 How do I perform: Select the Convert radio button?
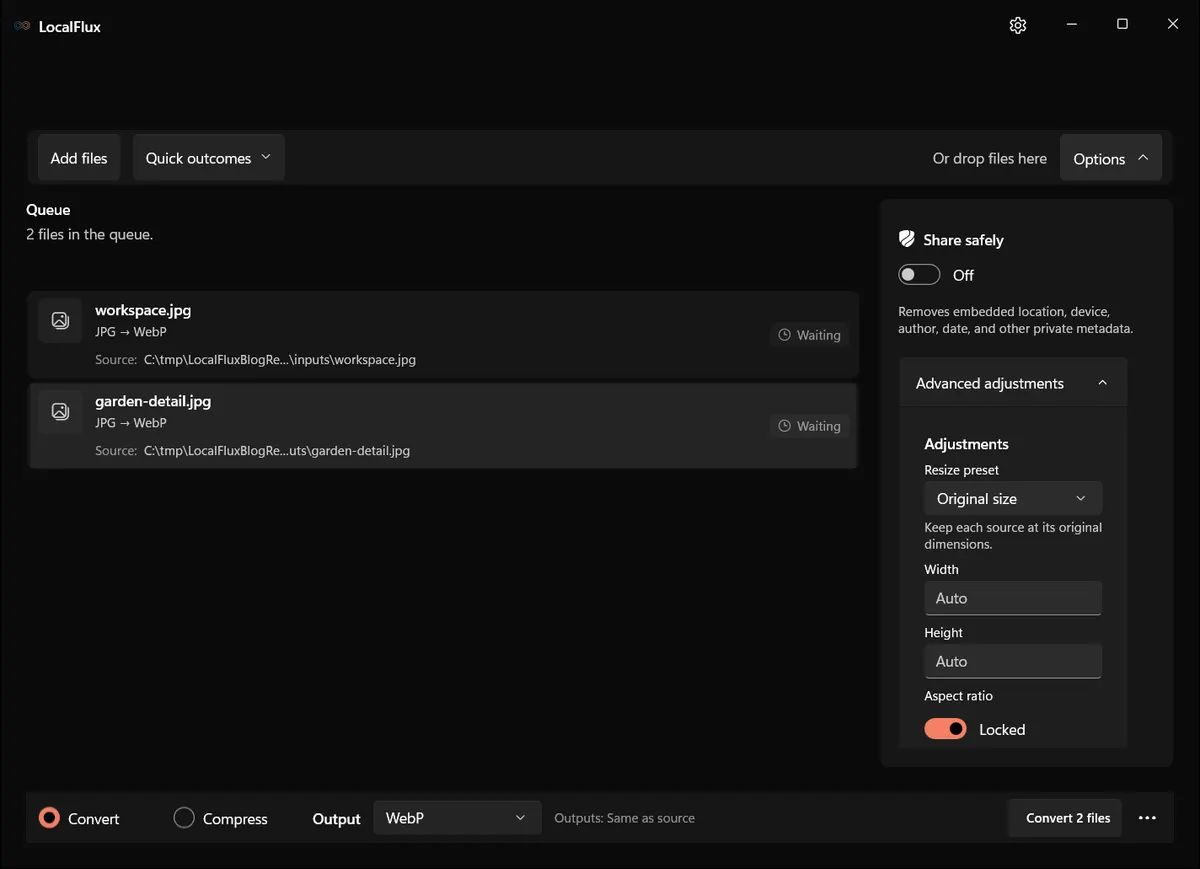tap(49, 818)
